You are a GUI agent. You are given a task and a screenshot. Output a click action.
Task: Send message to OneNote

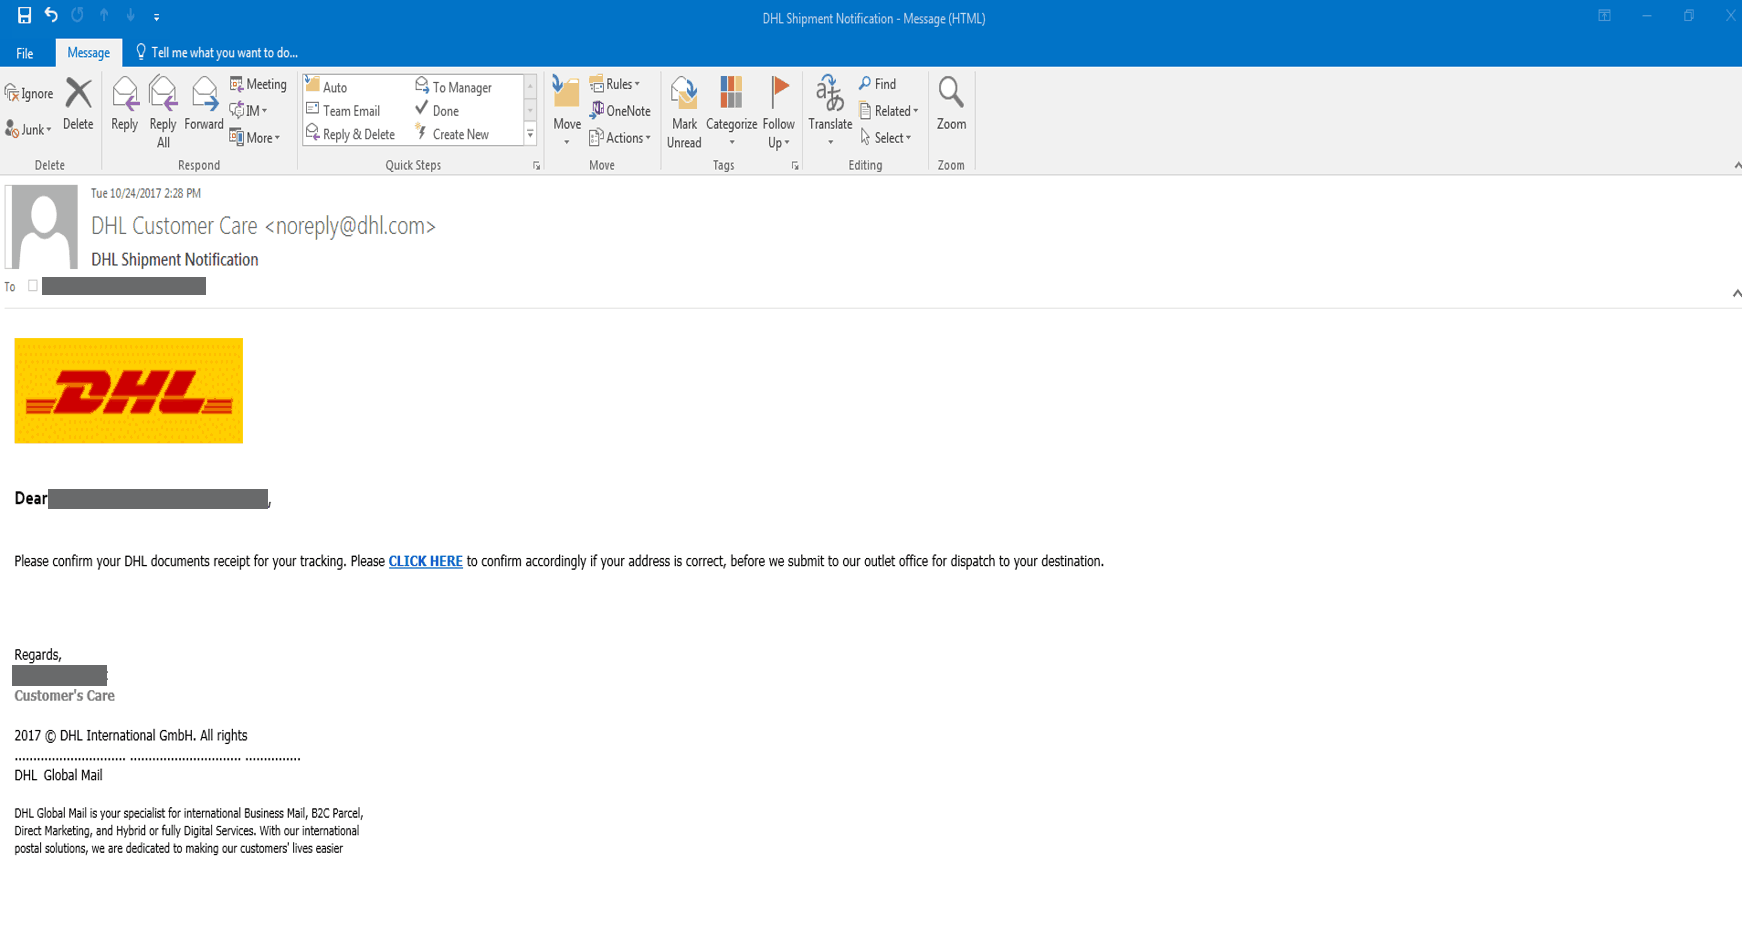coord(620,111)
